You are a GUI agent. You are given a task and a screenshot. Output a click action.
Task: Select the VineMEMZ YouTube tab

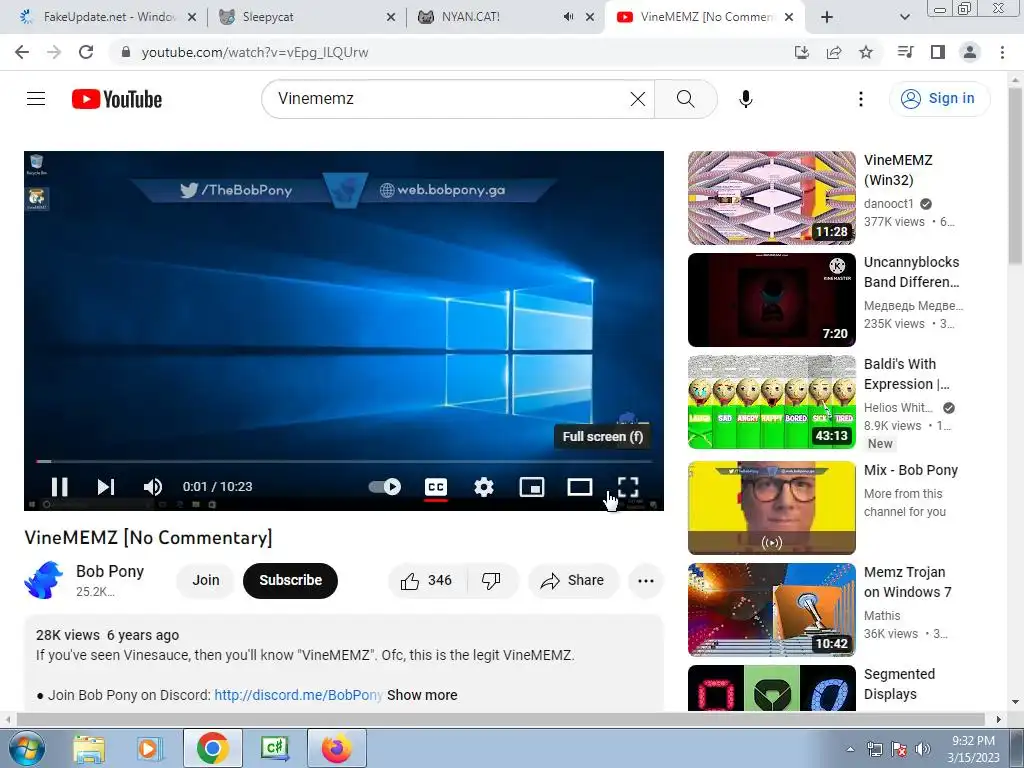[705, 17]
